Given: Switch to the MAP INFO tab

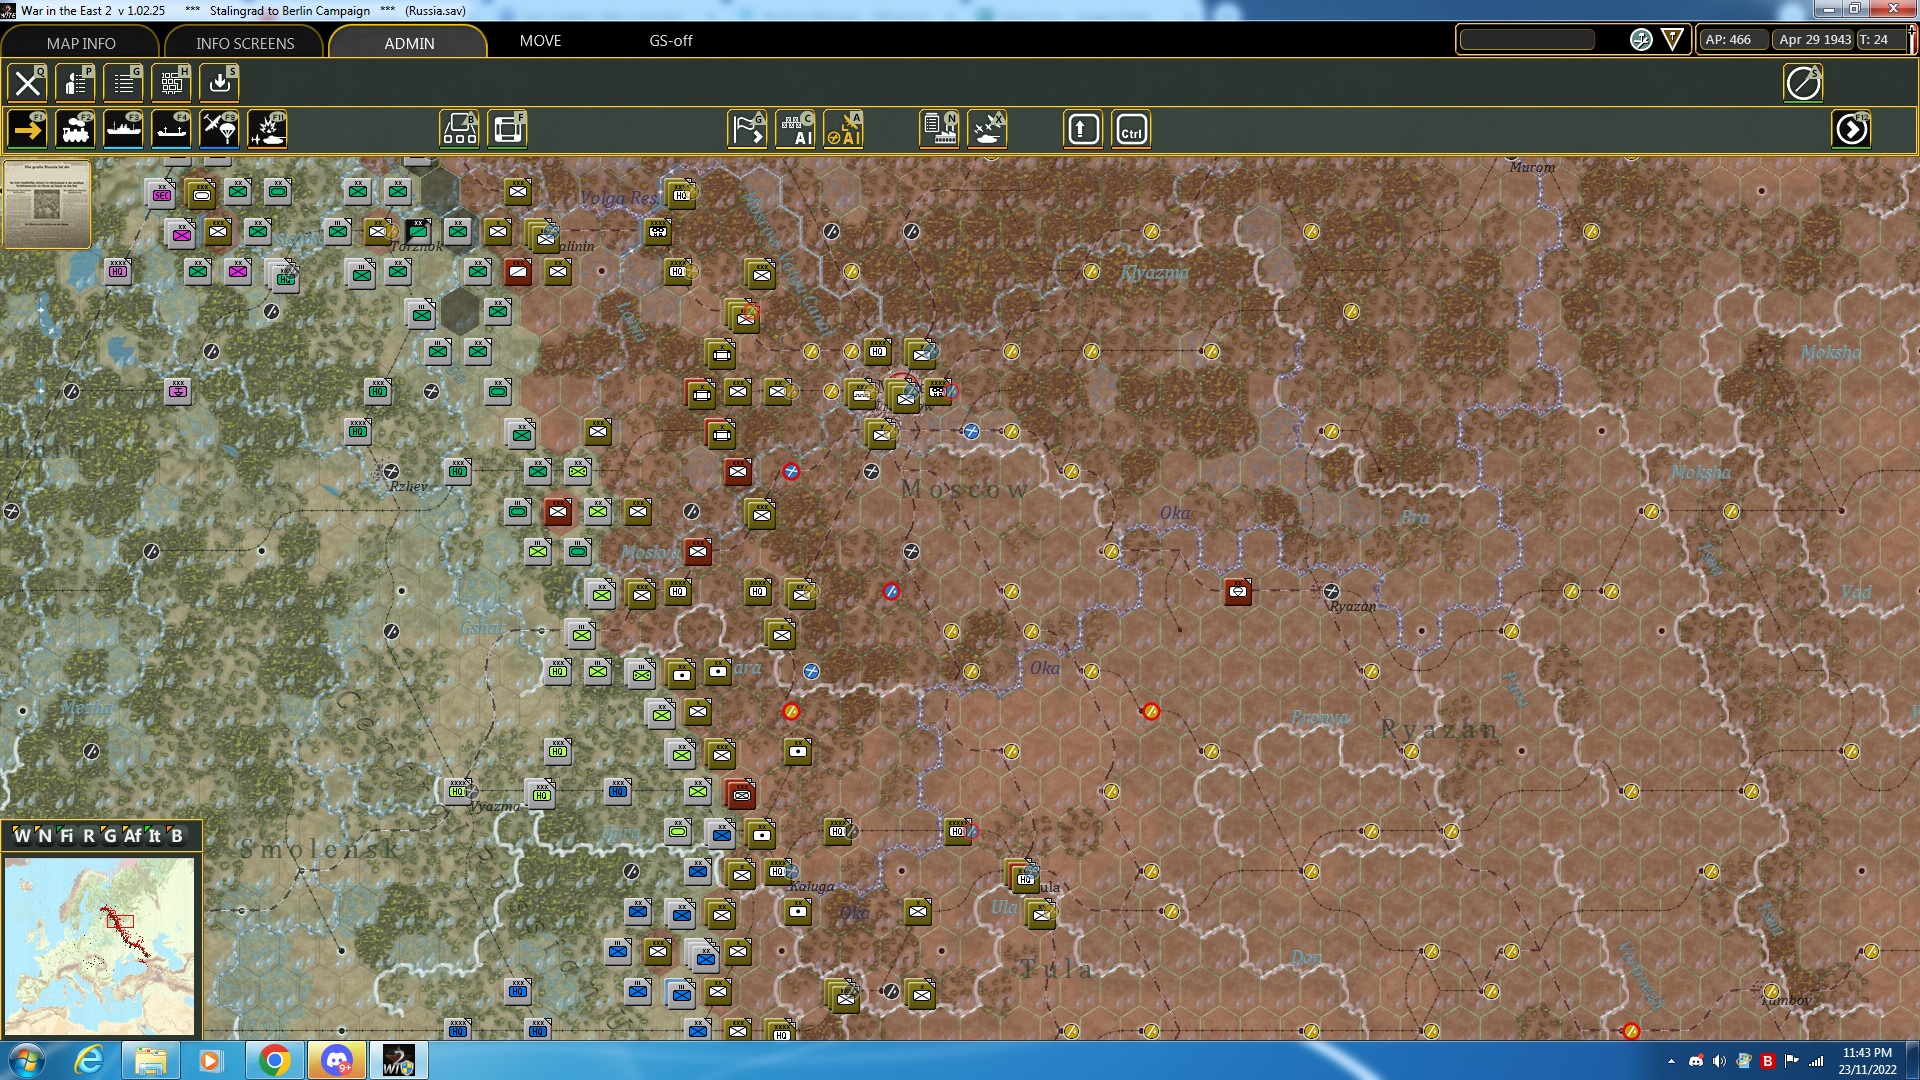Looking at the screenshot, I should click(80, 43).
